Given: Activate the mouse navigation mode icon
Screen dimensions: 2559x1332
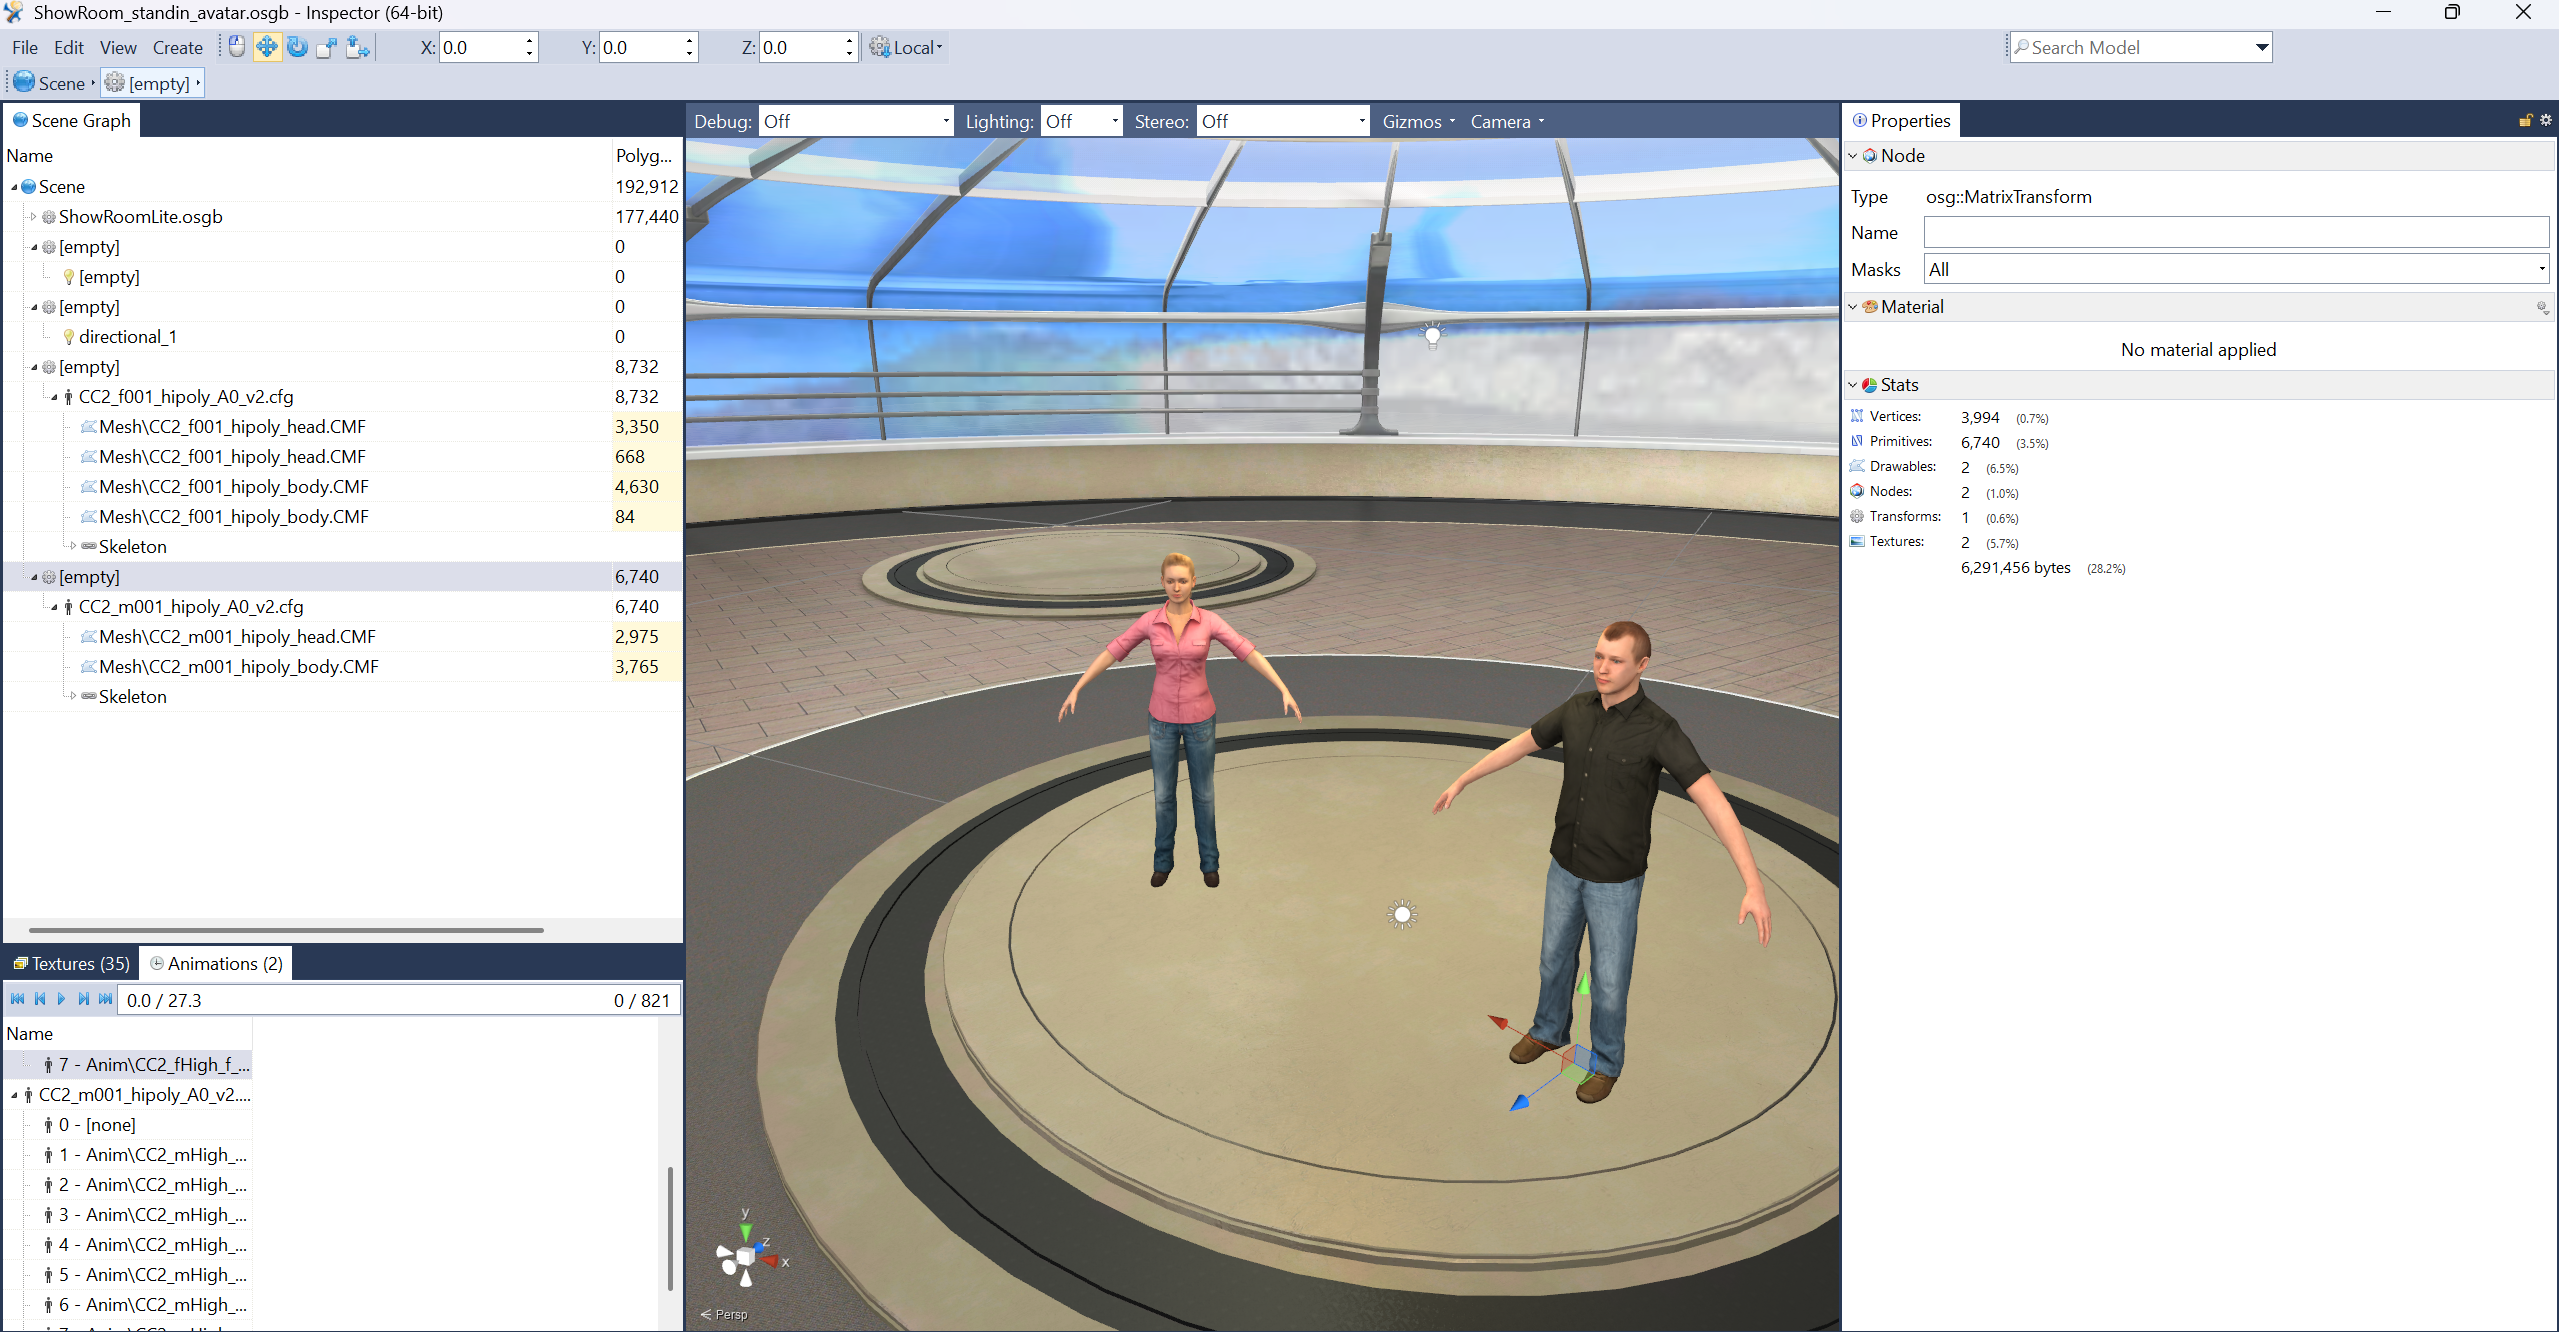Looking at the screenshot, I should click(x=236, y=46).
